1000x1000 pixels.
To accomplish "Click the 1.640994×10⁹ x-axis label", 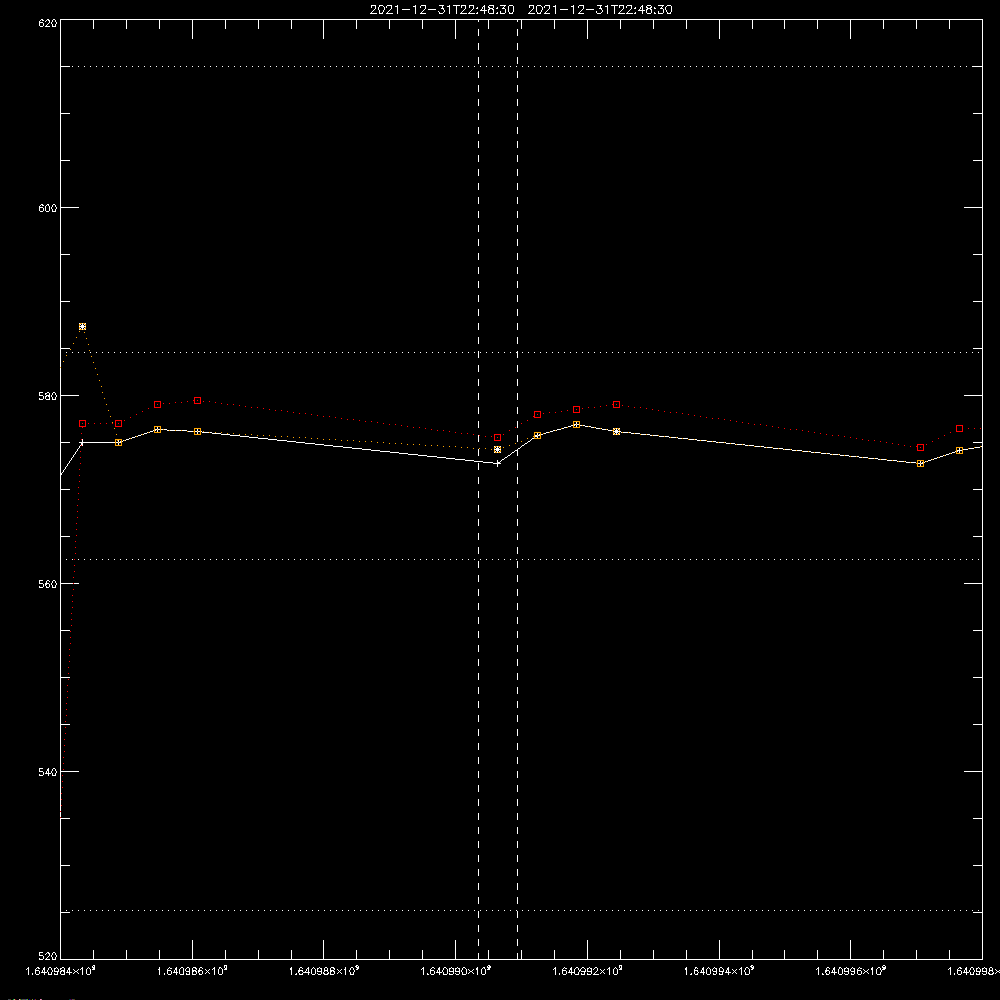I will (x=719, y=971).
